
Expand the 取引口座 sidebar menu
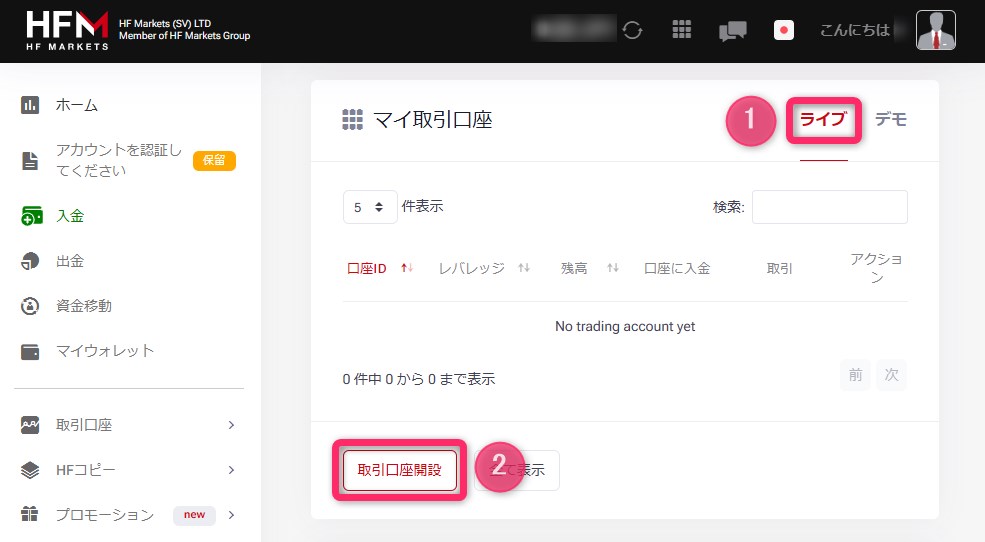[130, 425]
